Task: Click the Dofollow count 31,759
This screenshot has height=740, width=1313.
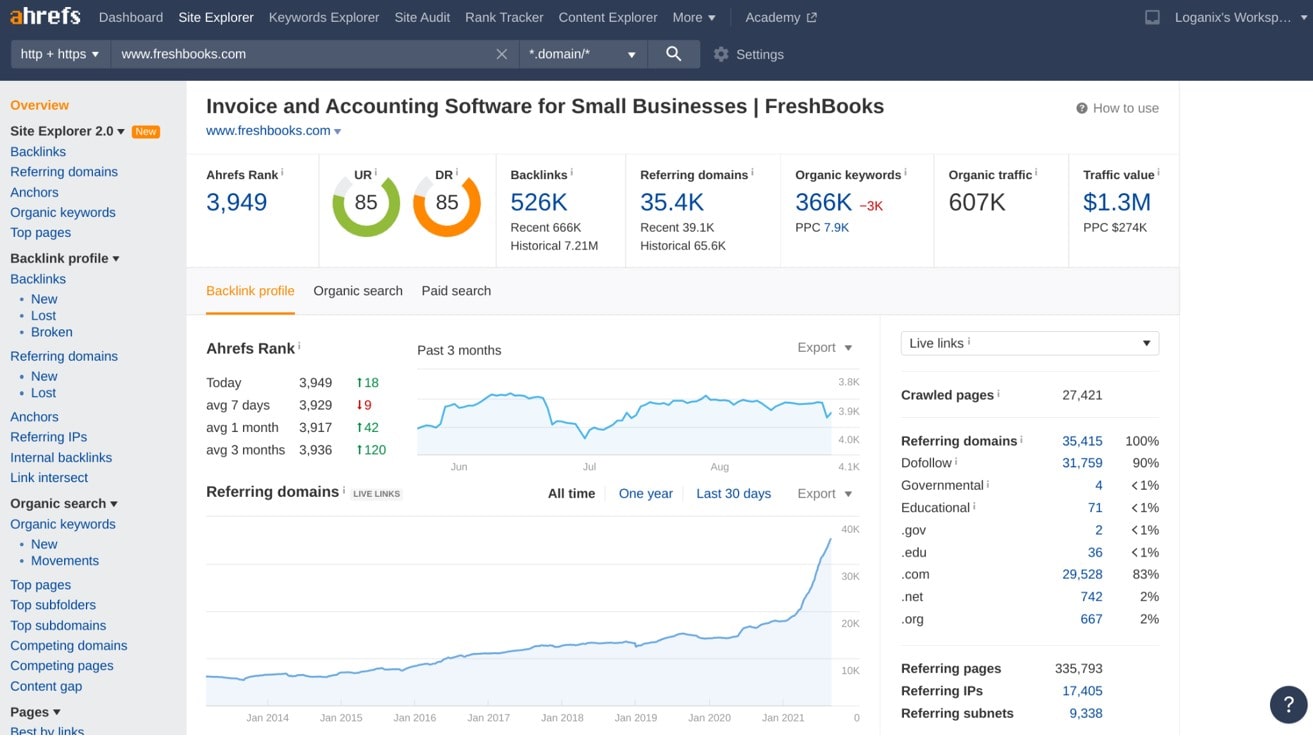Action: click(x=1082, y=463)
